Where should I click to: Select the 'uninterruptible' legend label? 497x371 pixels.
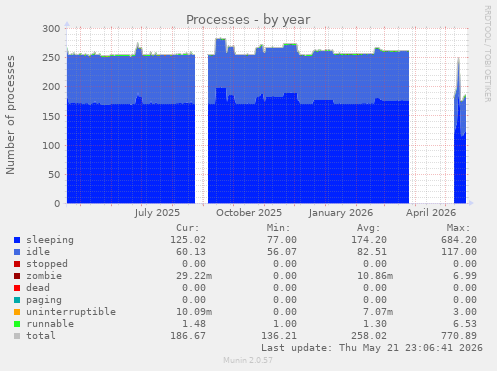tap(71, 312)
